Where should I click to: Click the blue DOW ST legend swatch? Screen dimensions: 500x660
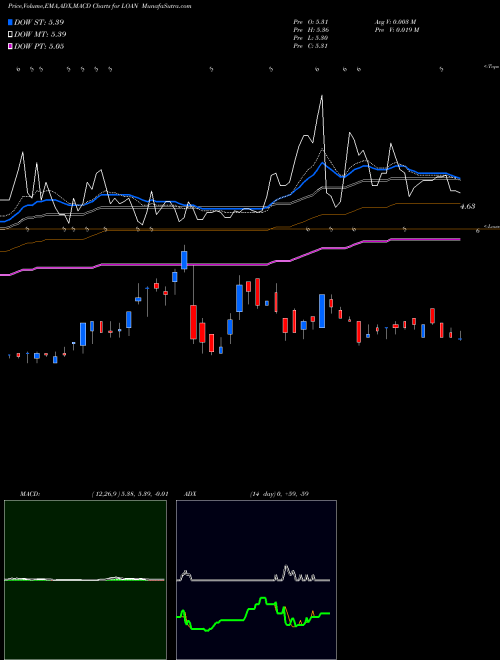pyautogui.click(x=11, y=22)
